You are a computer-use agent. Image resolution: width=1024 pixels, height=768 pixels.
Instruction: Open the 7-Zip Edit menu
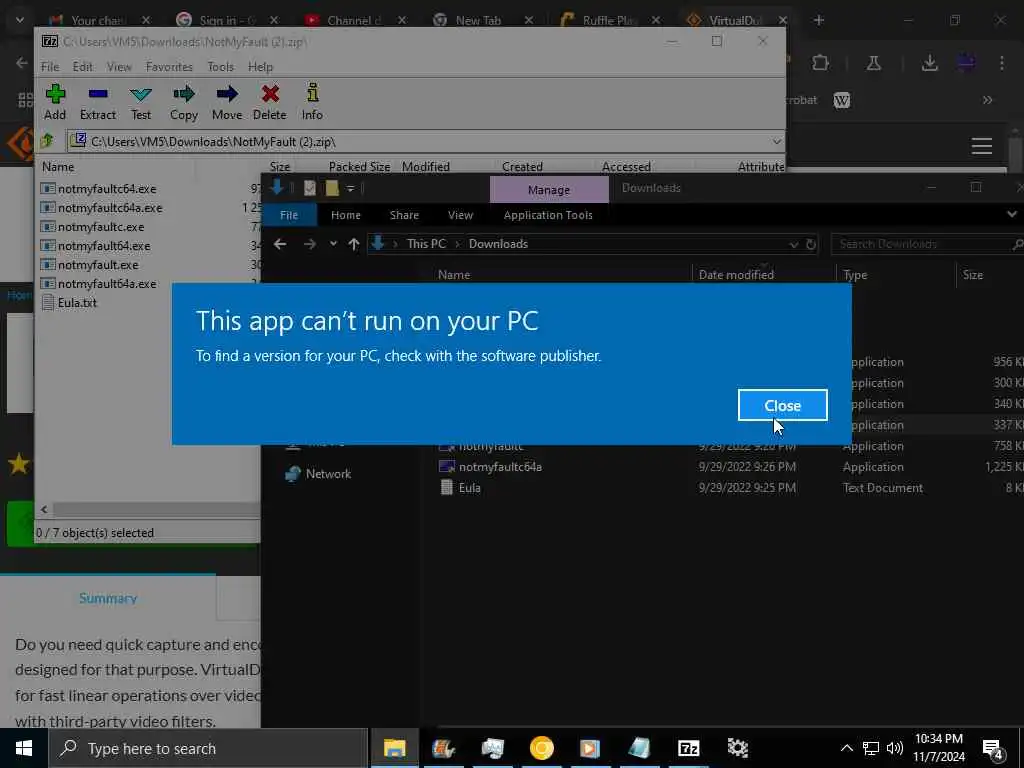click(x=82, y=67)
